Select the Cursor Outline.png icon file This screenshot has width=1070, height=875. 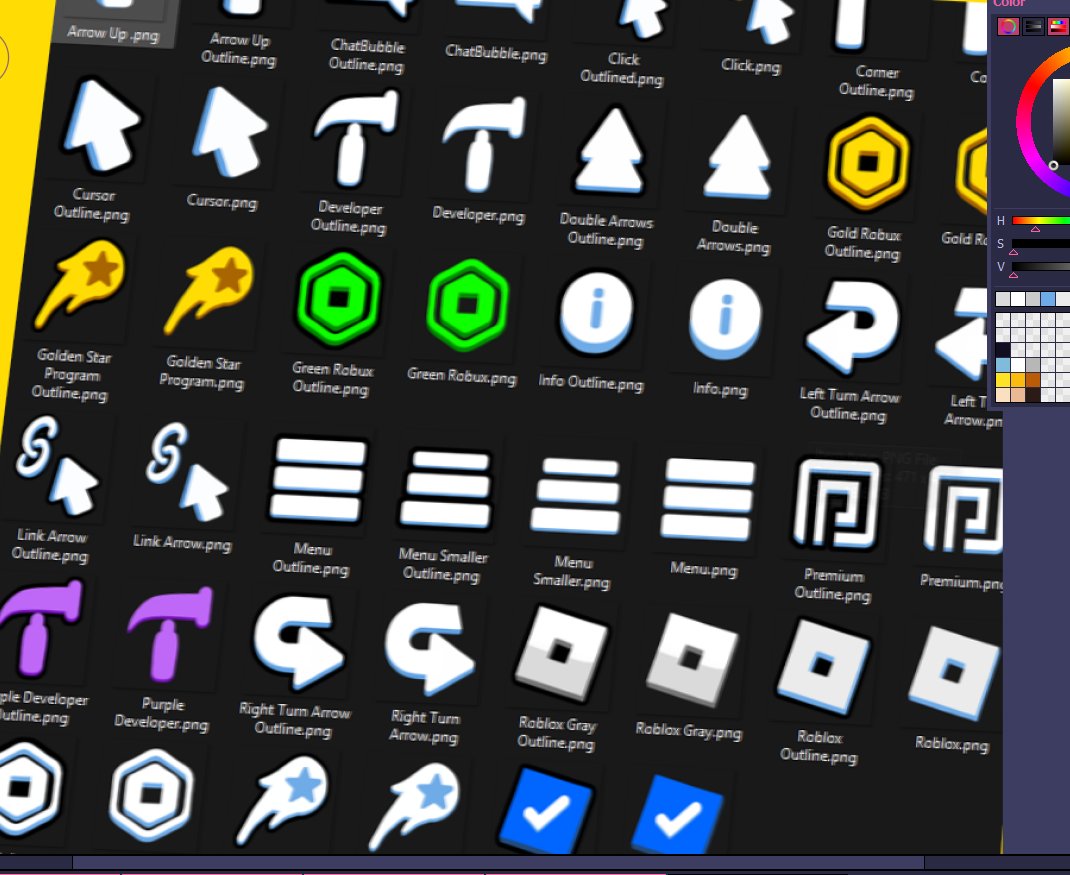[x=100, y=126]
